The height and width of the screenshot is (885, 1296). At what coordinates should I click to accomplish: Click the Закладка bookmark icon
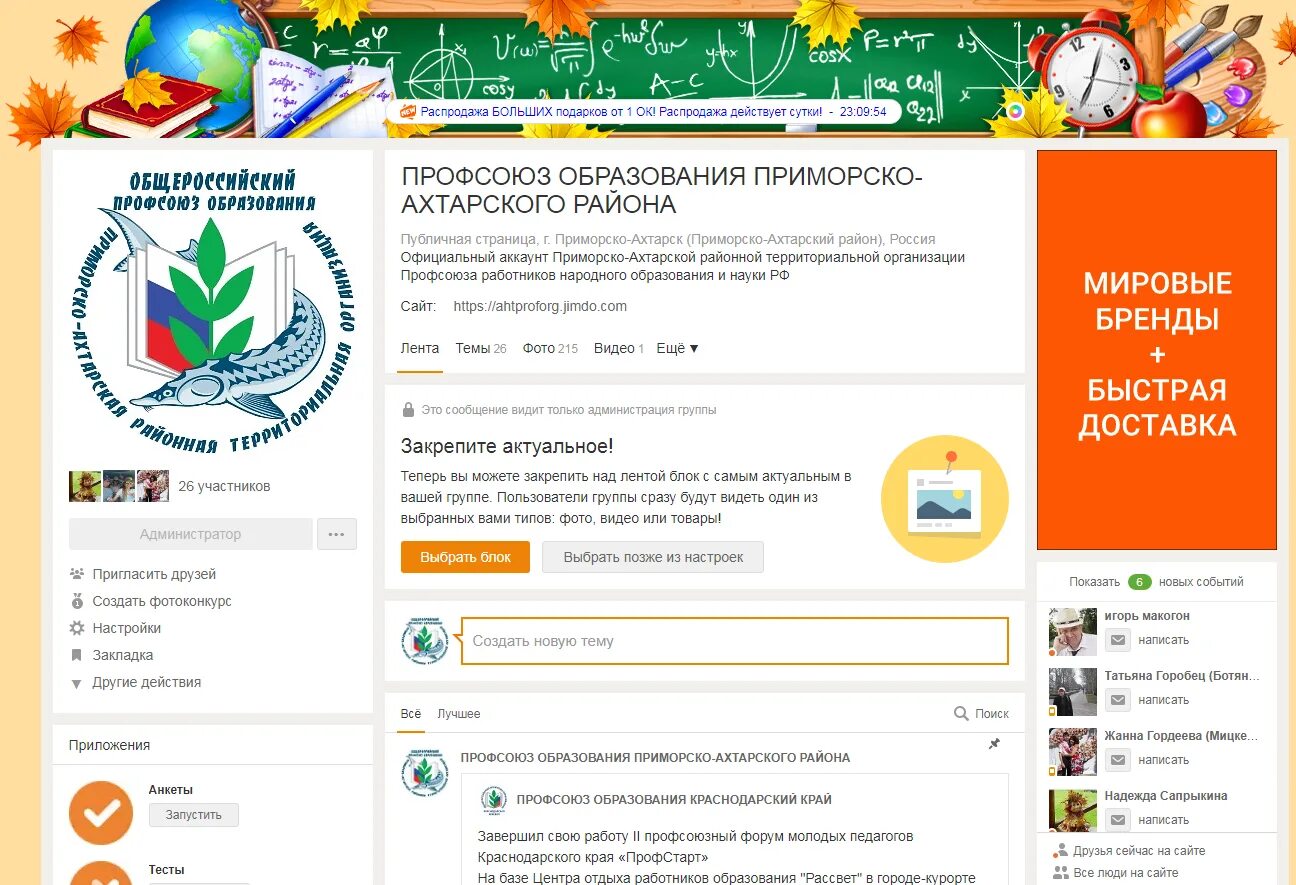pyautogui.click(x=76, y=655)
